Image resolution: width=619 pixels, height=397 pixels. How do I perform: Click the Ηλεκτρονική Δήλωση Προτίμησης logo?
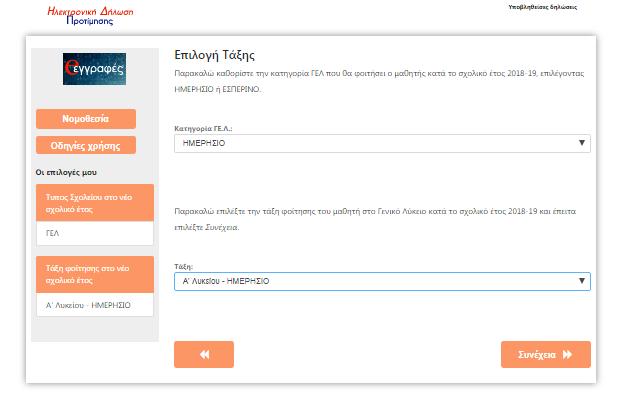coord(90,16)
